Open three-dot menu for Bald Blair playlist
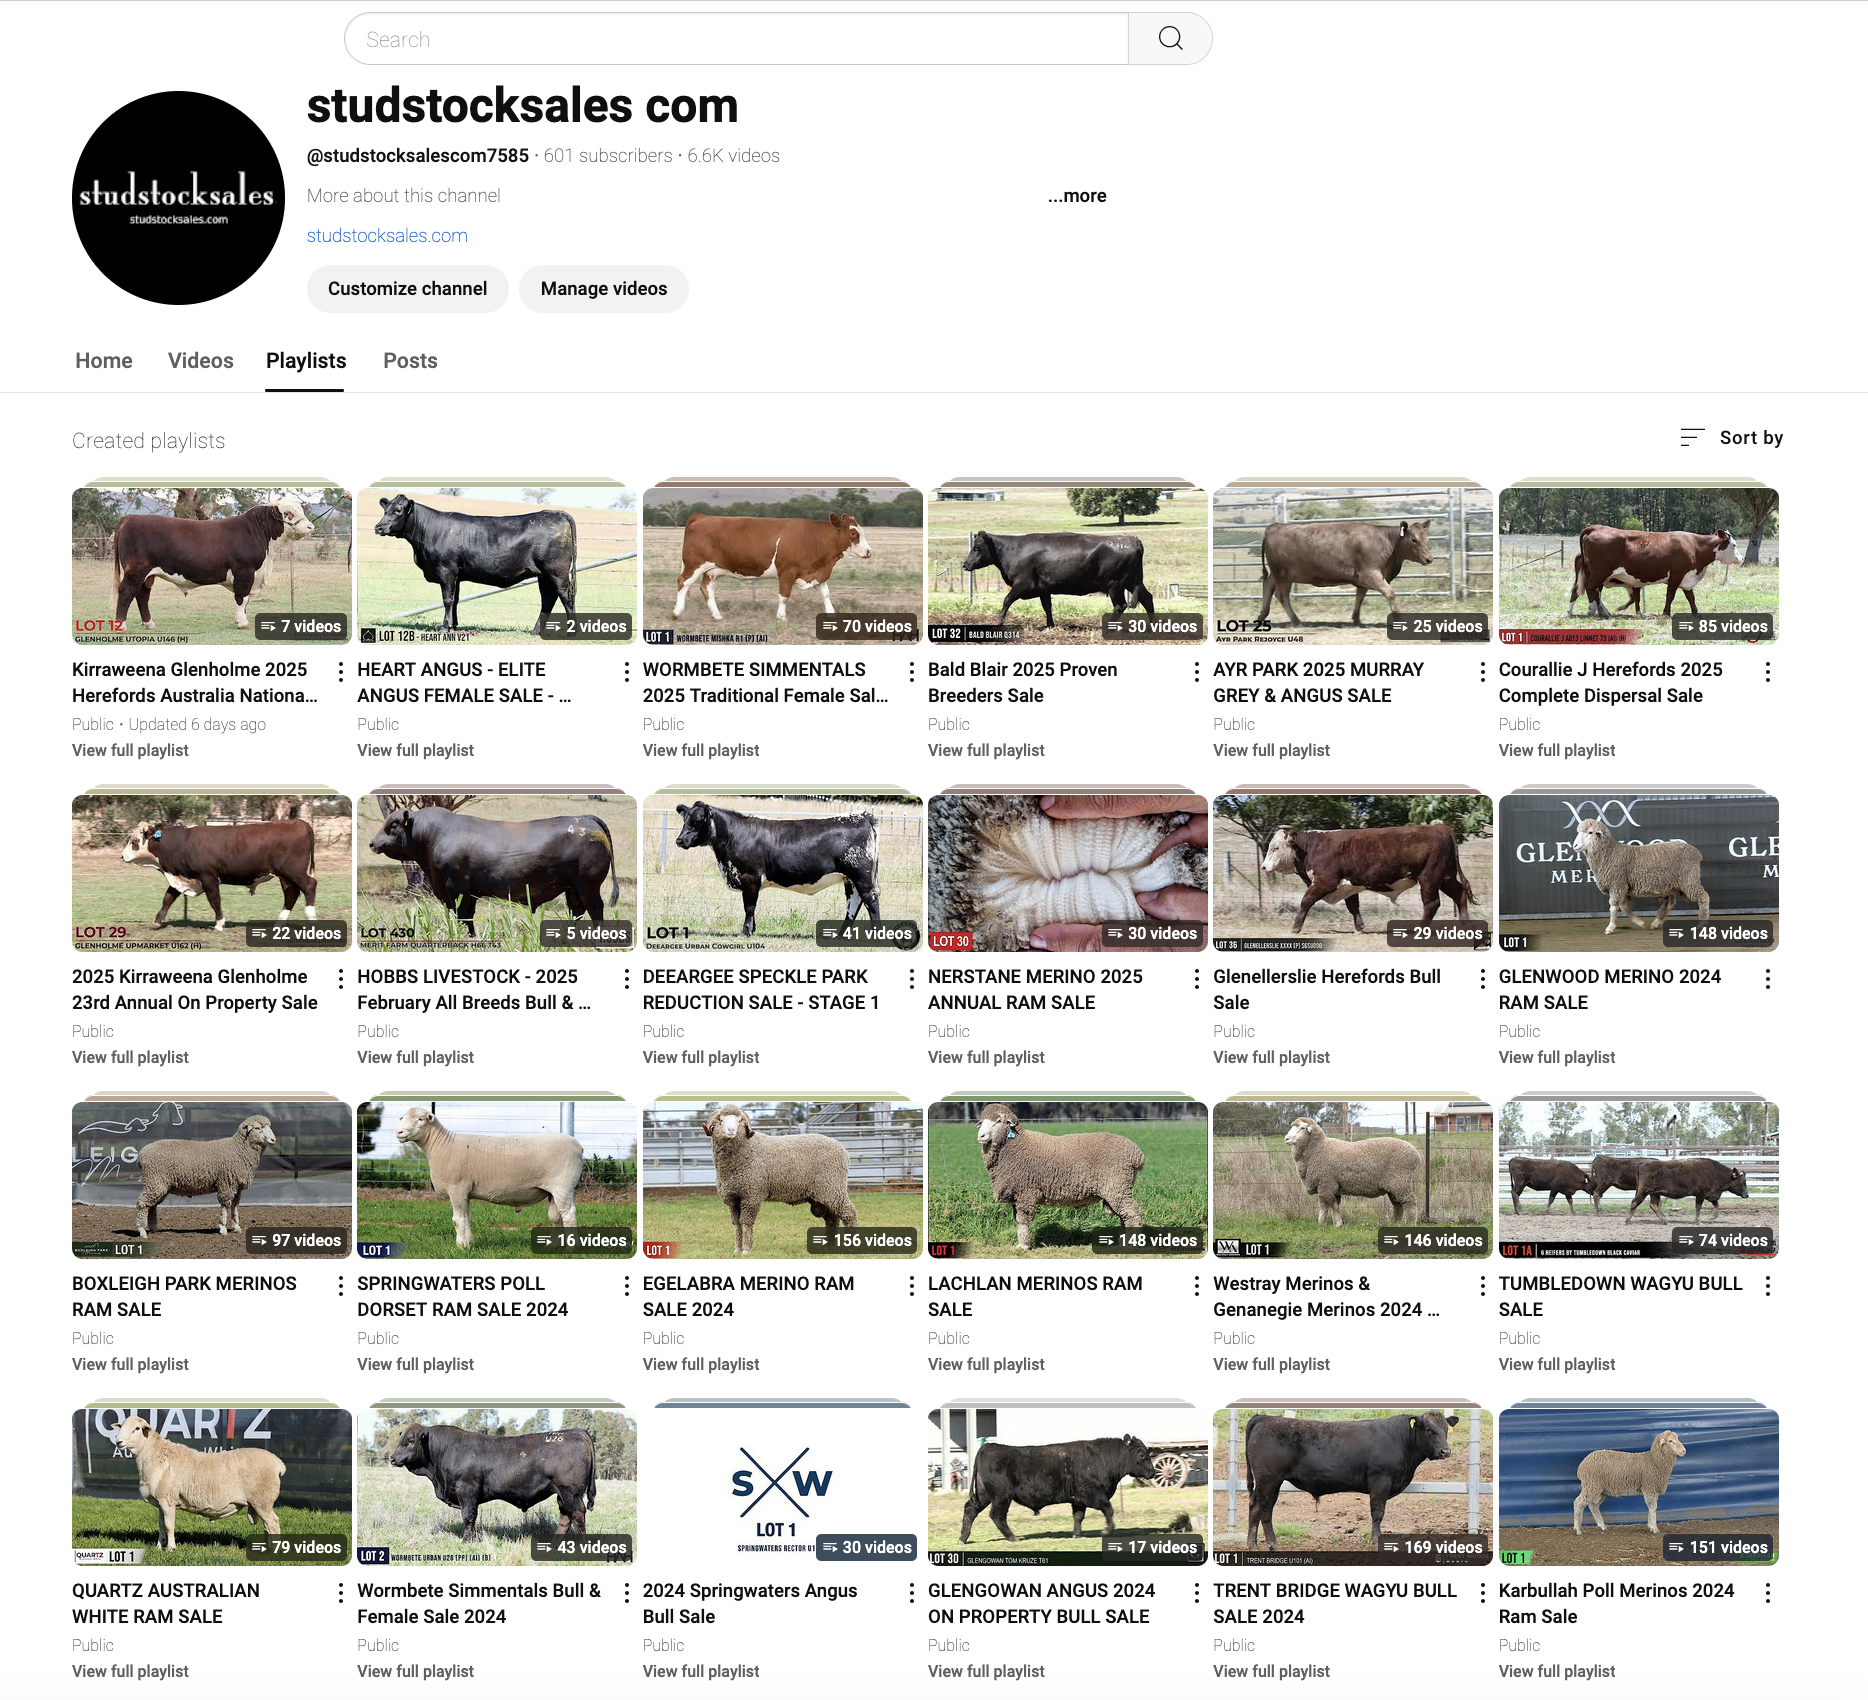 pos(1197,671)
